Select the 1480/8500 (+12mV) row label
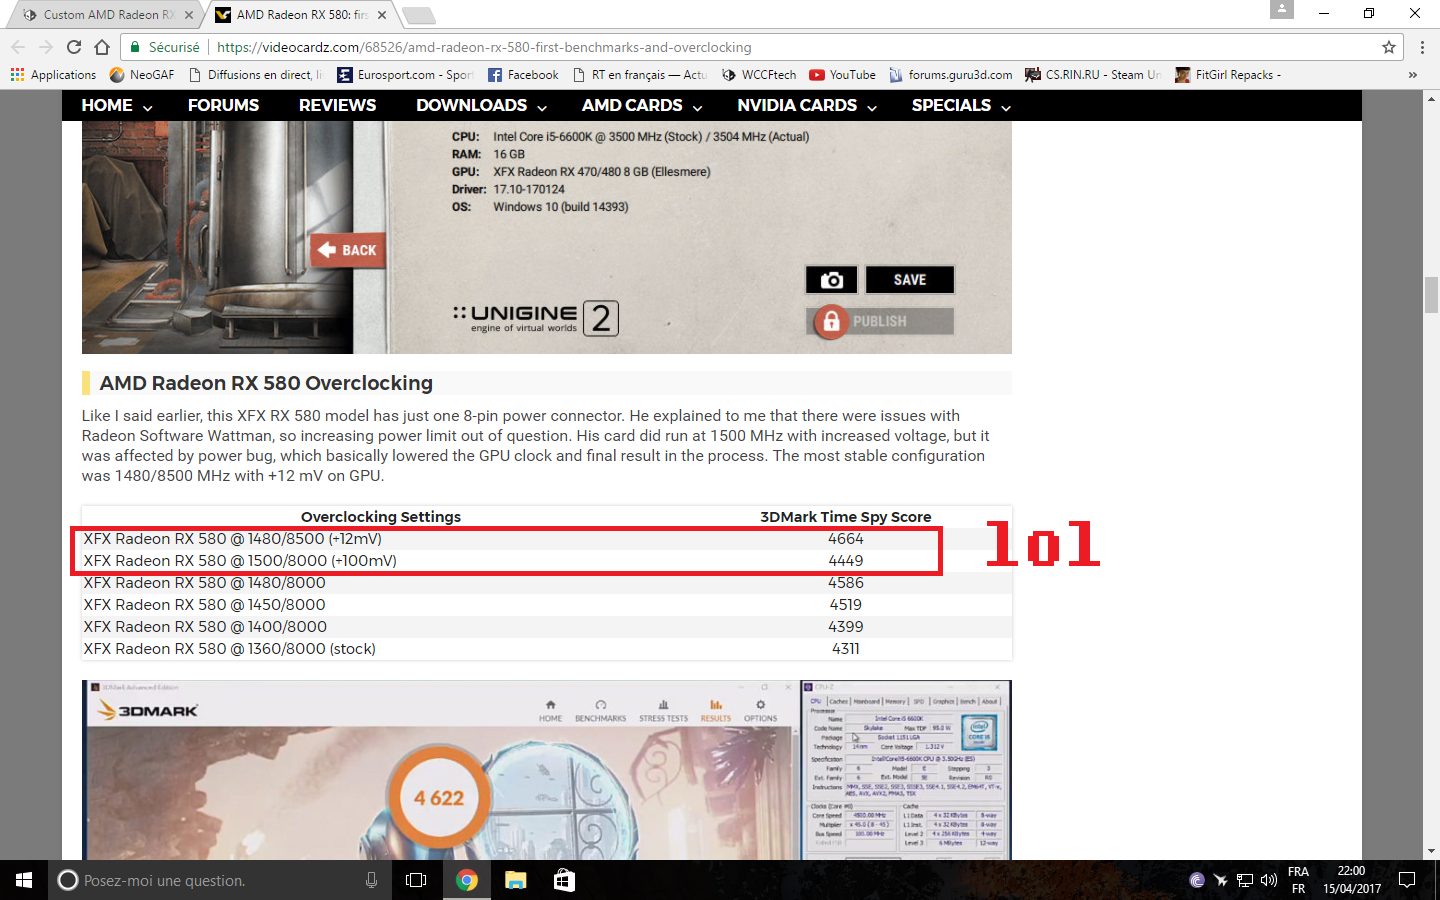Image resolution: width=1440 pixels, height=900 pixels. (233, 539)
